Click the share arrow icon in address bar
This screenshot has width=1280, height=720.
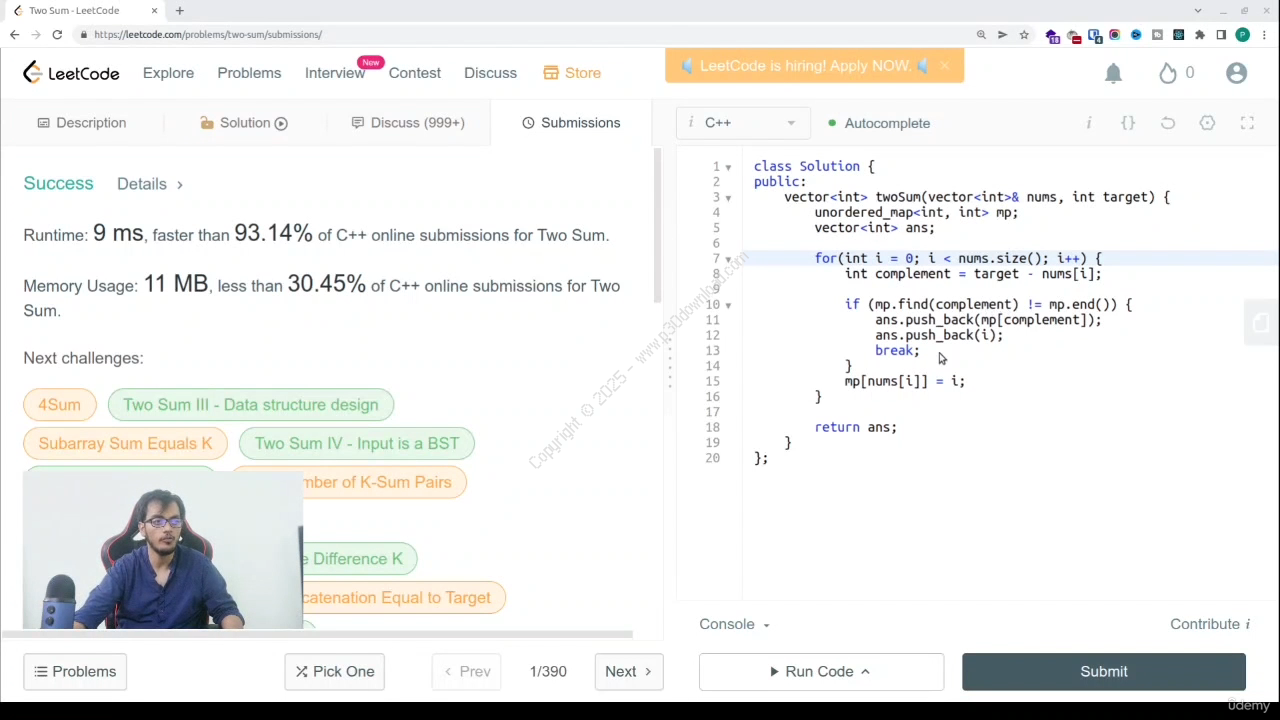pyautogui.click(x=1002, y=35)
